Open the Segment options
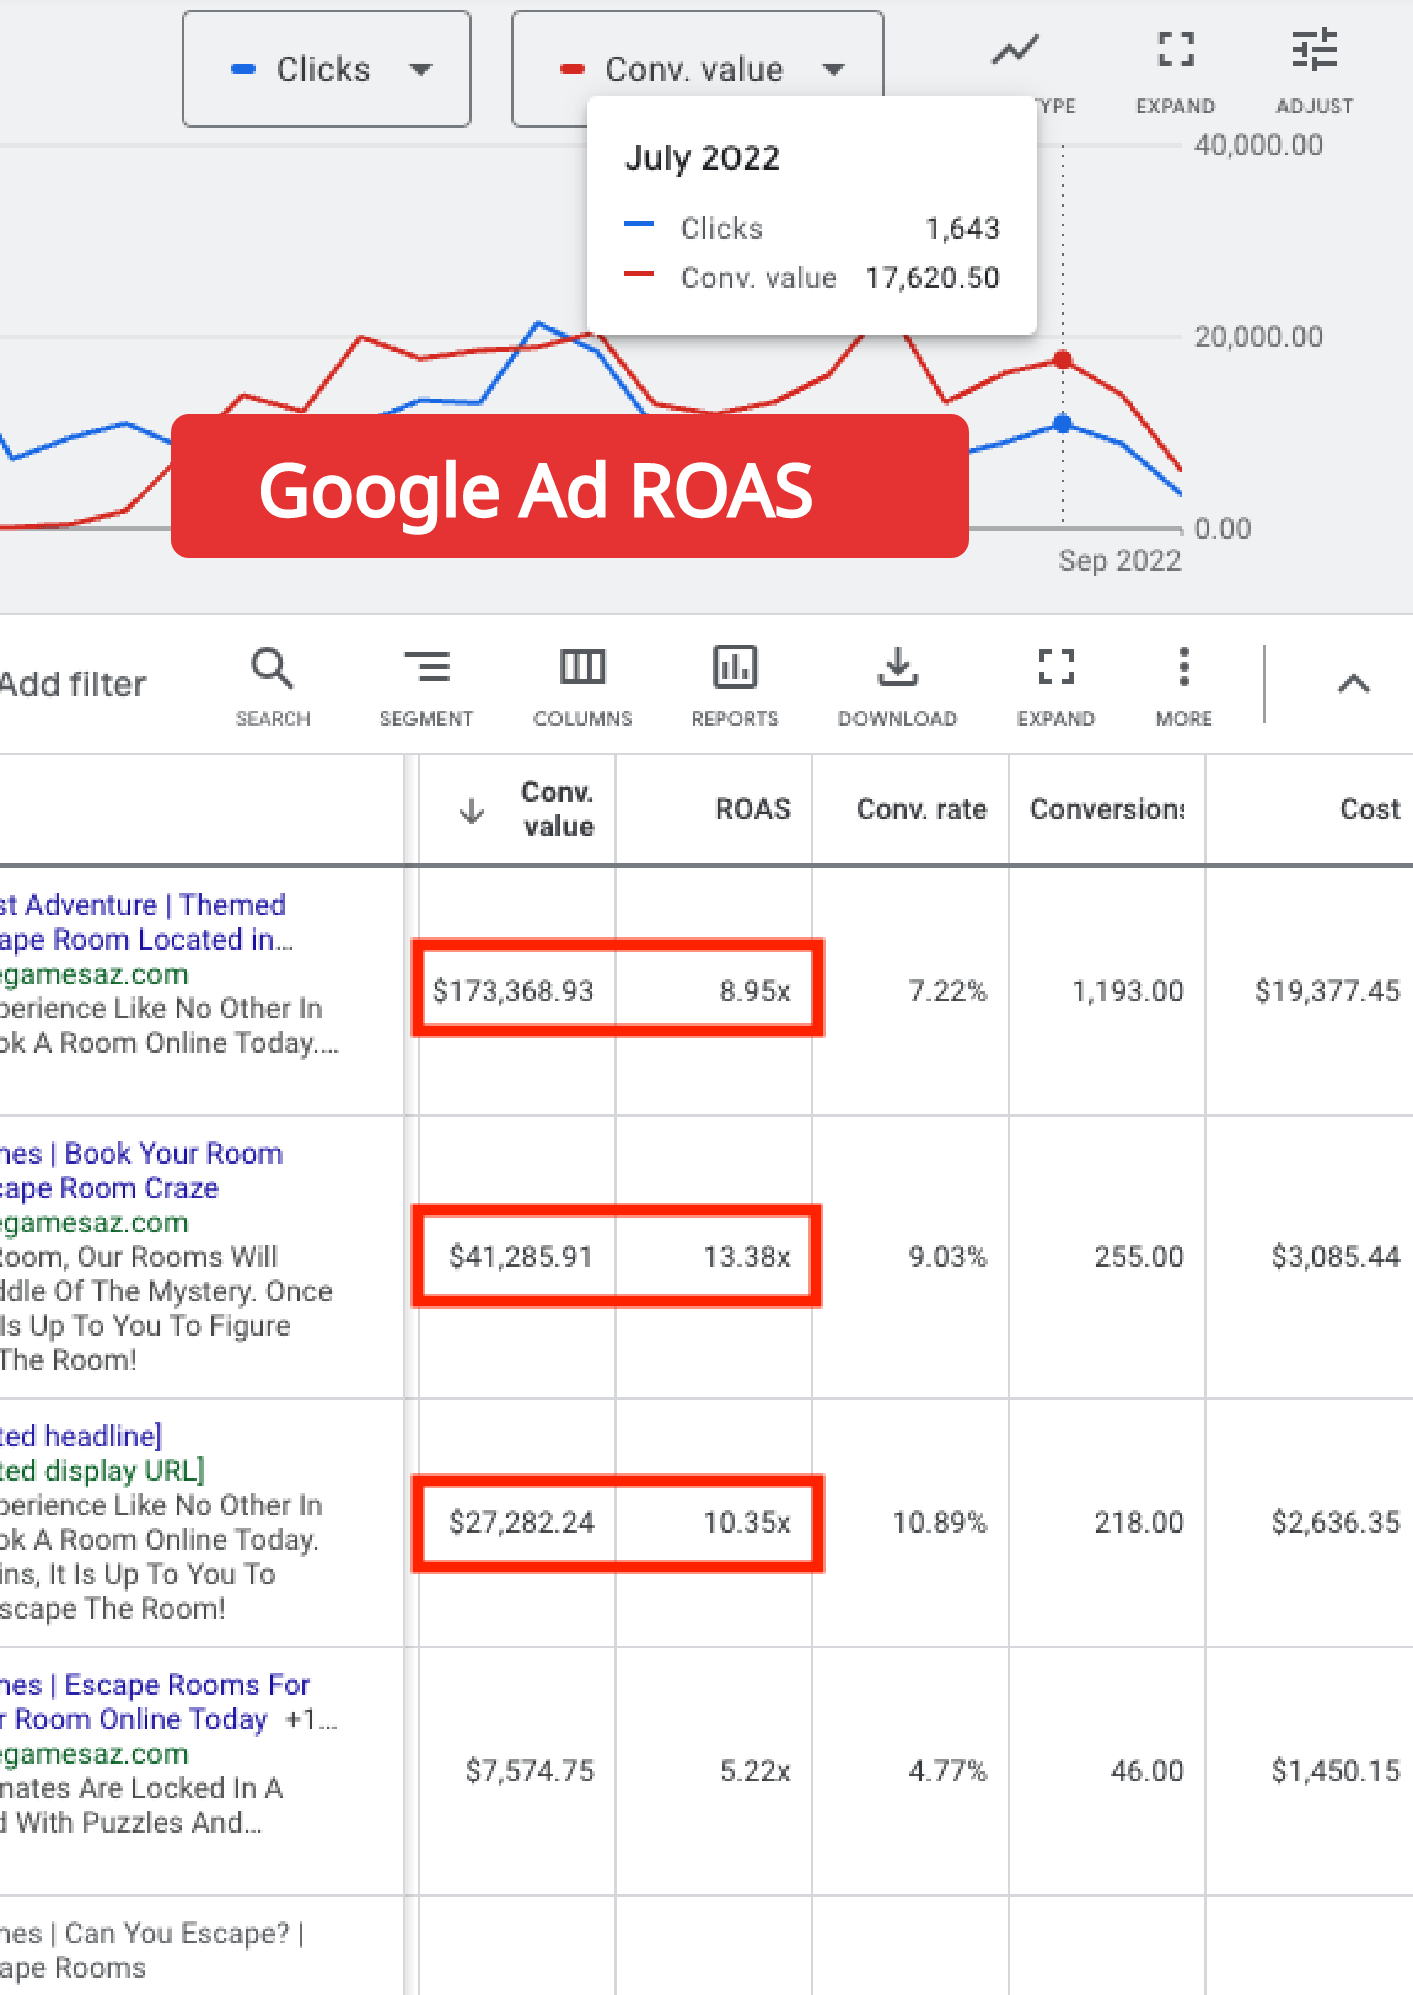 pyautogui.click(x=426, y=687)
